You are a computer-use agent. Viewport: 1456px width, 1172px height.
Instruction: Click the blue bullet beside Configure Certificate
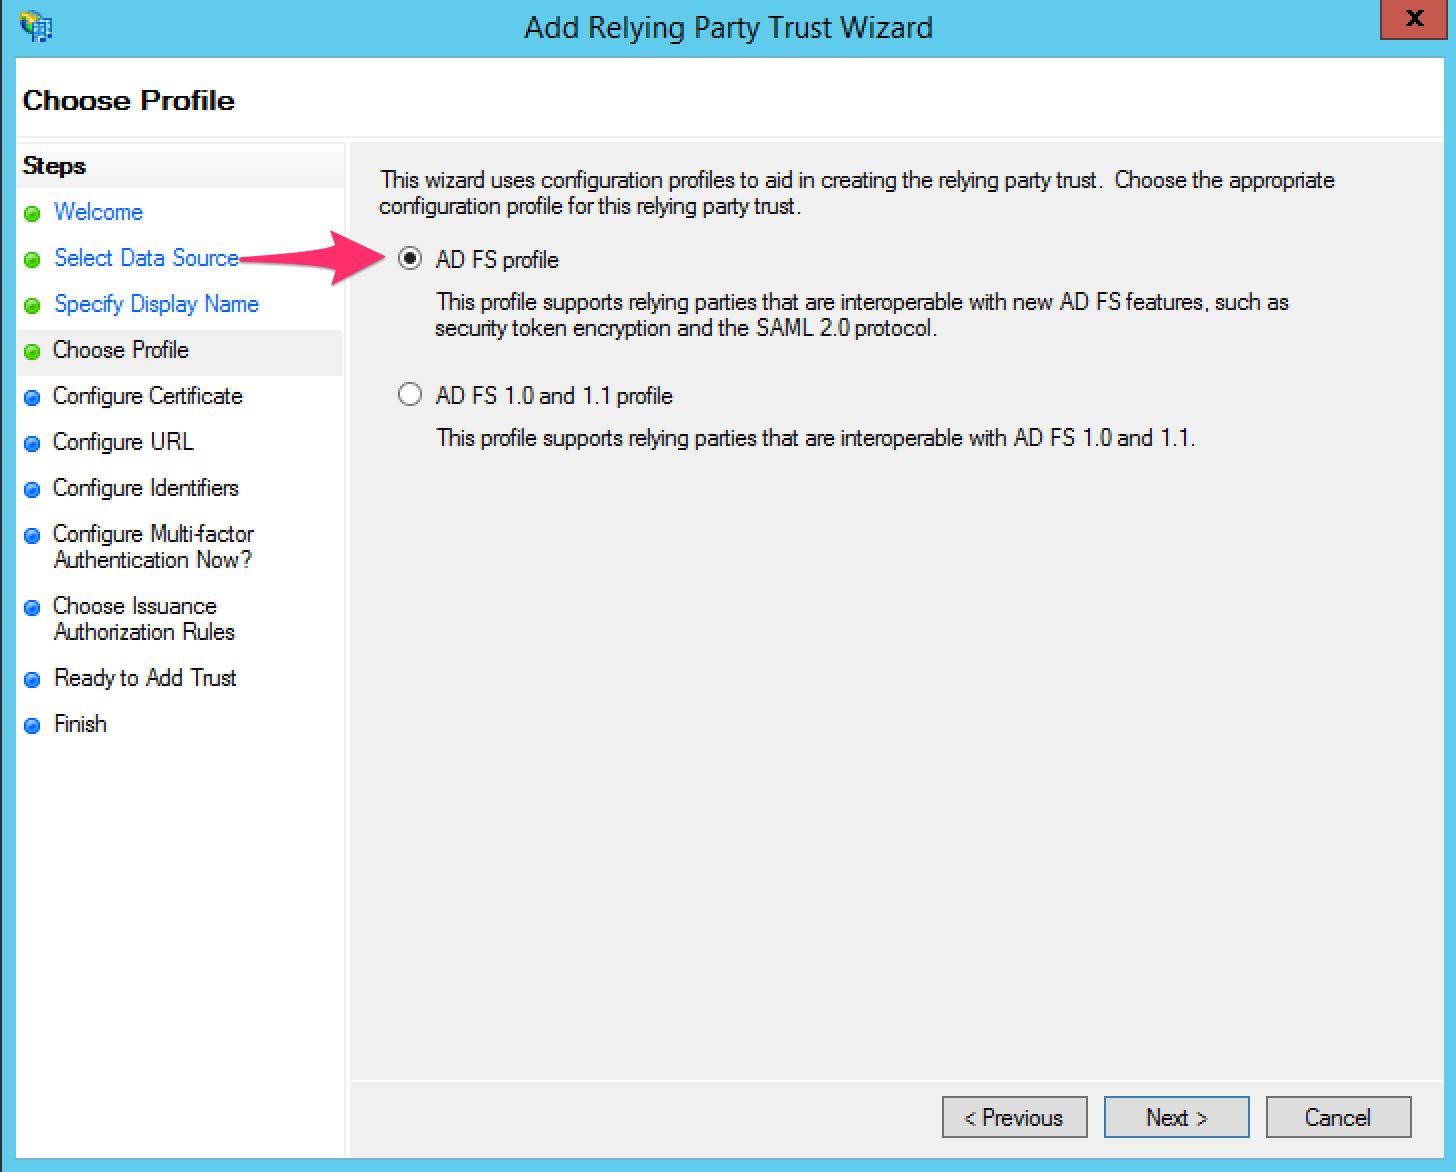[x=32, y=397]
